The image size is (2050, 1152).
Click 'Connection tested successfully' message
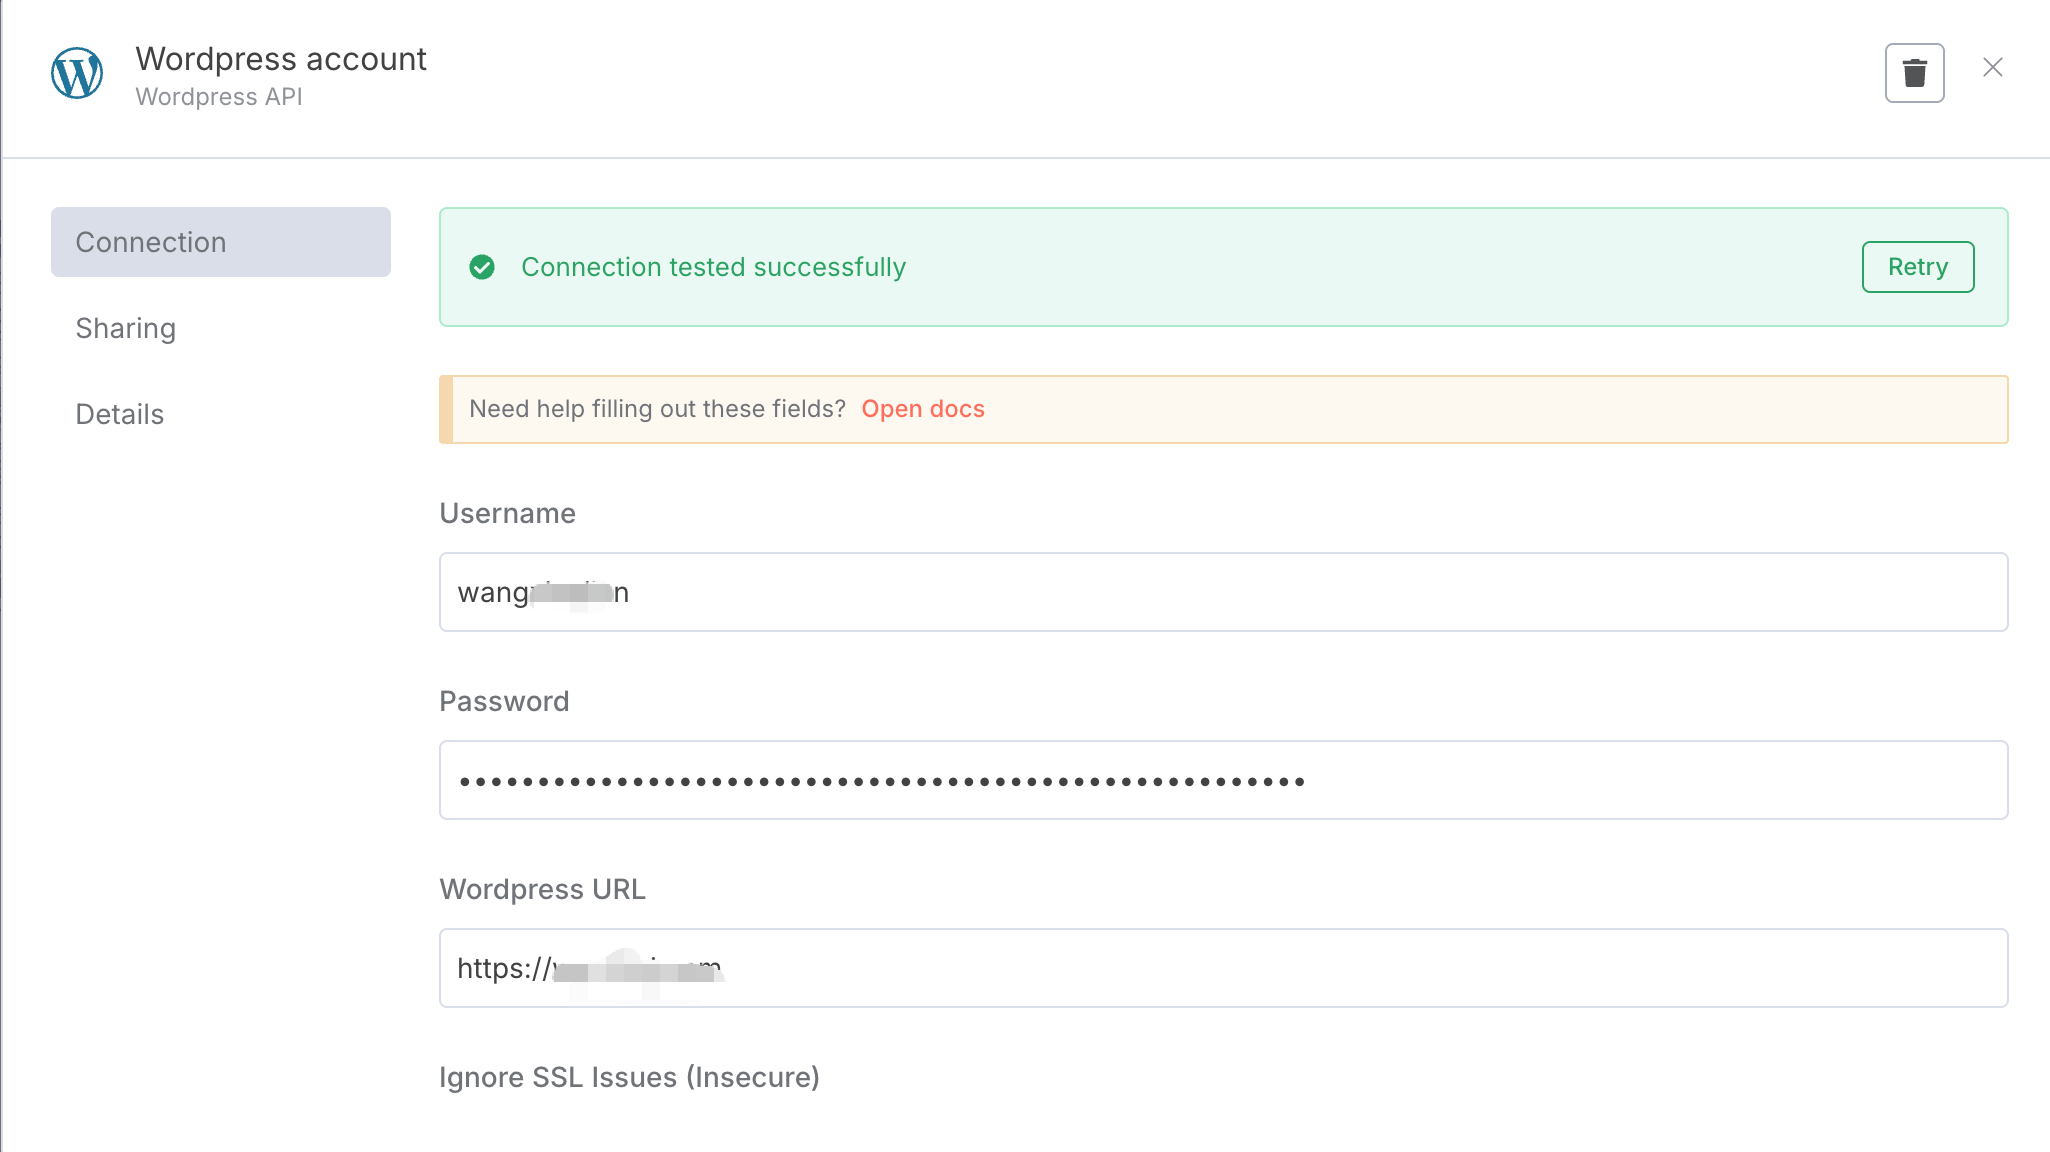point(713,267)
